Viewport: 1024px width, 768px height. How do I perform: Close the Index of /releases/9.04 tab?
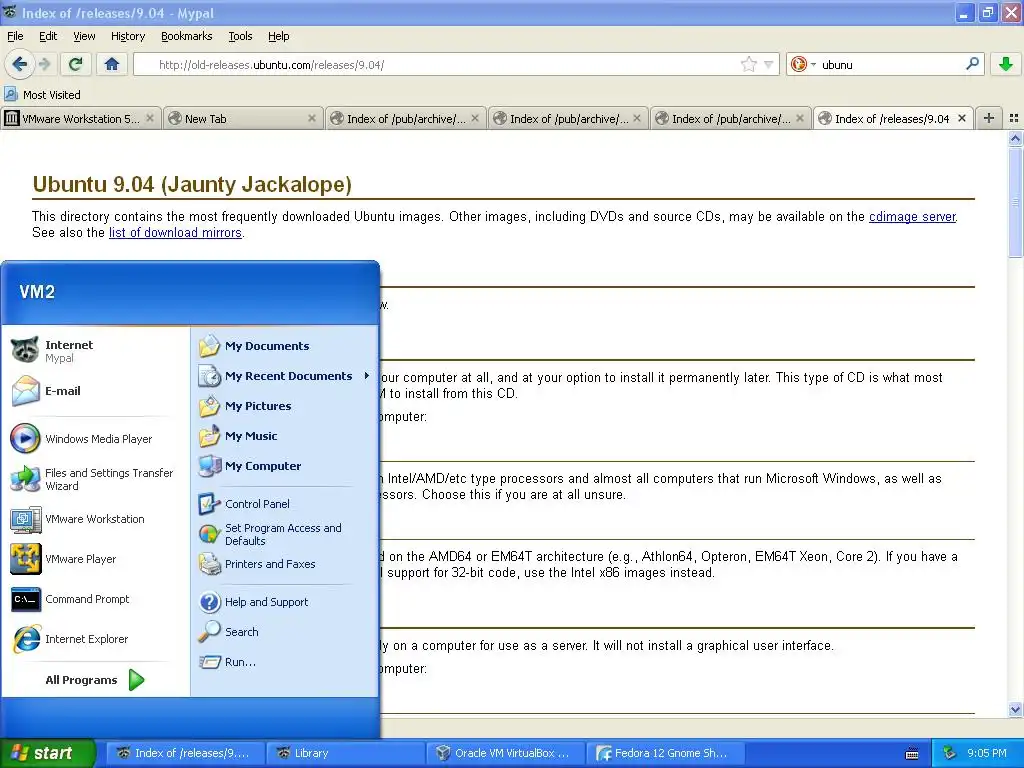(x=962, y=118)
